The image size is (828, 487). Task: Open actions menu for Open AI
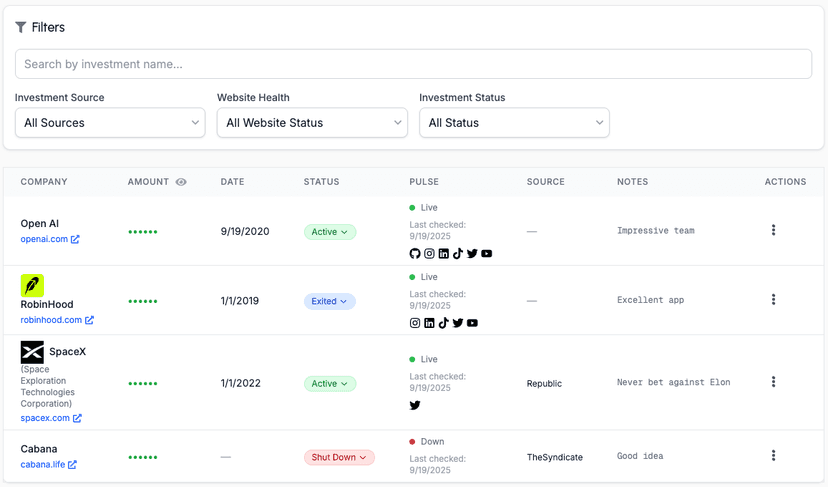point(773,230)
